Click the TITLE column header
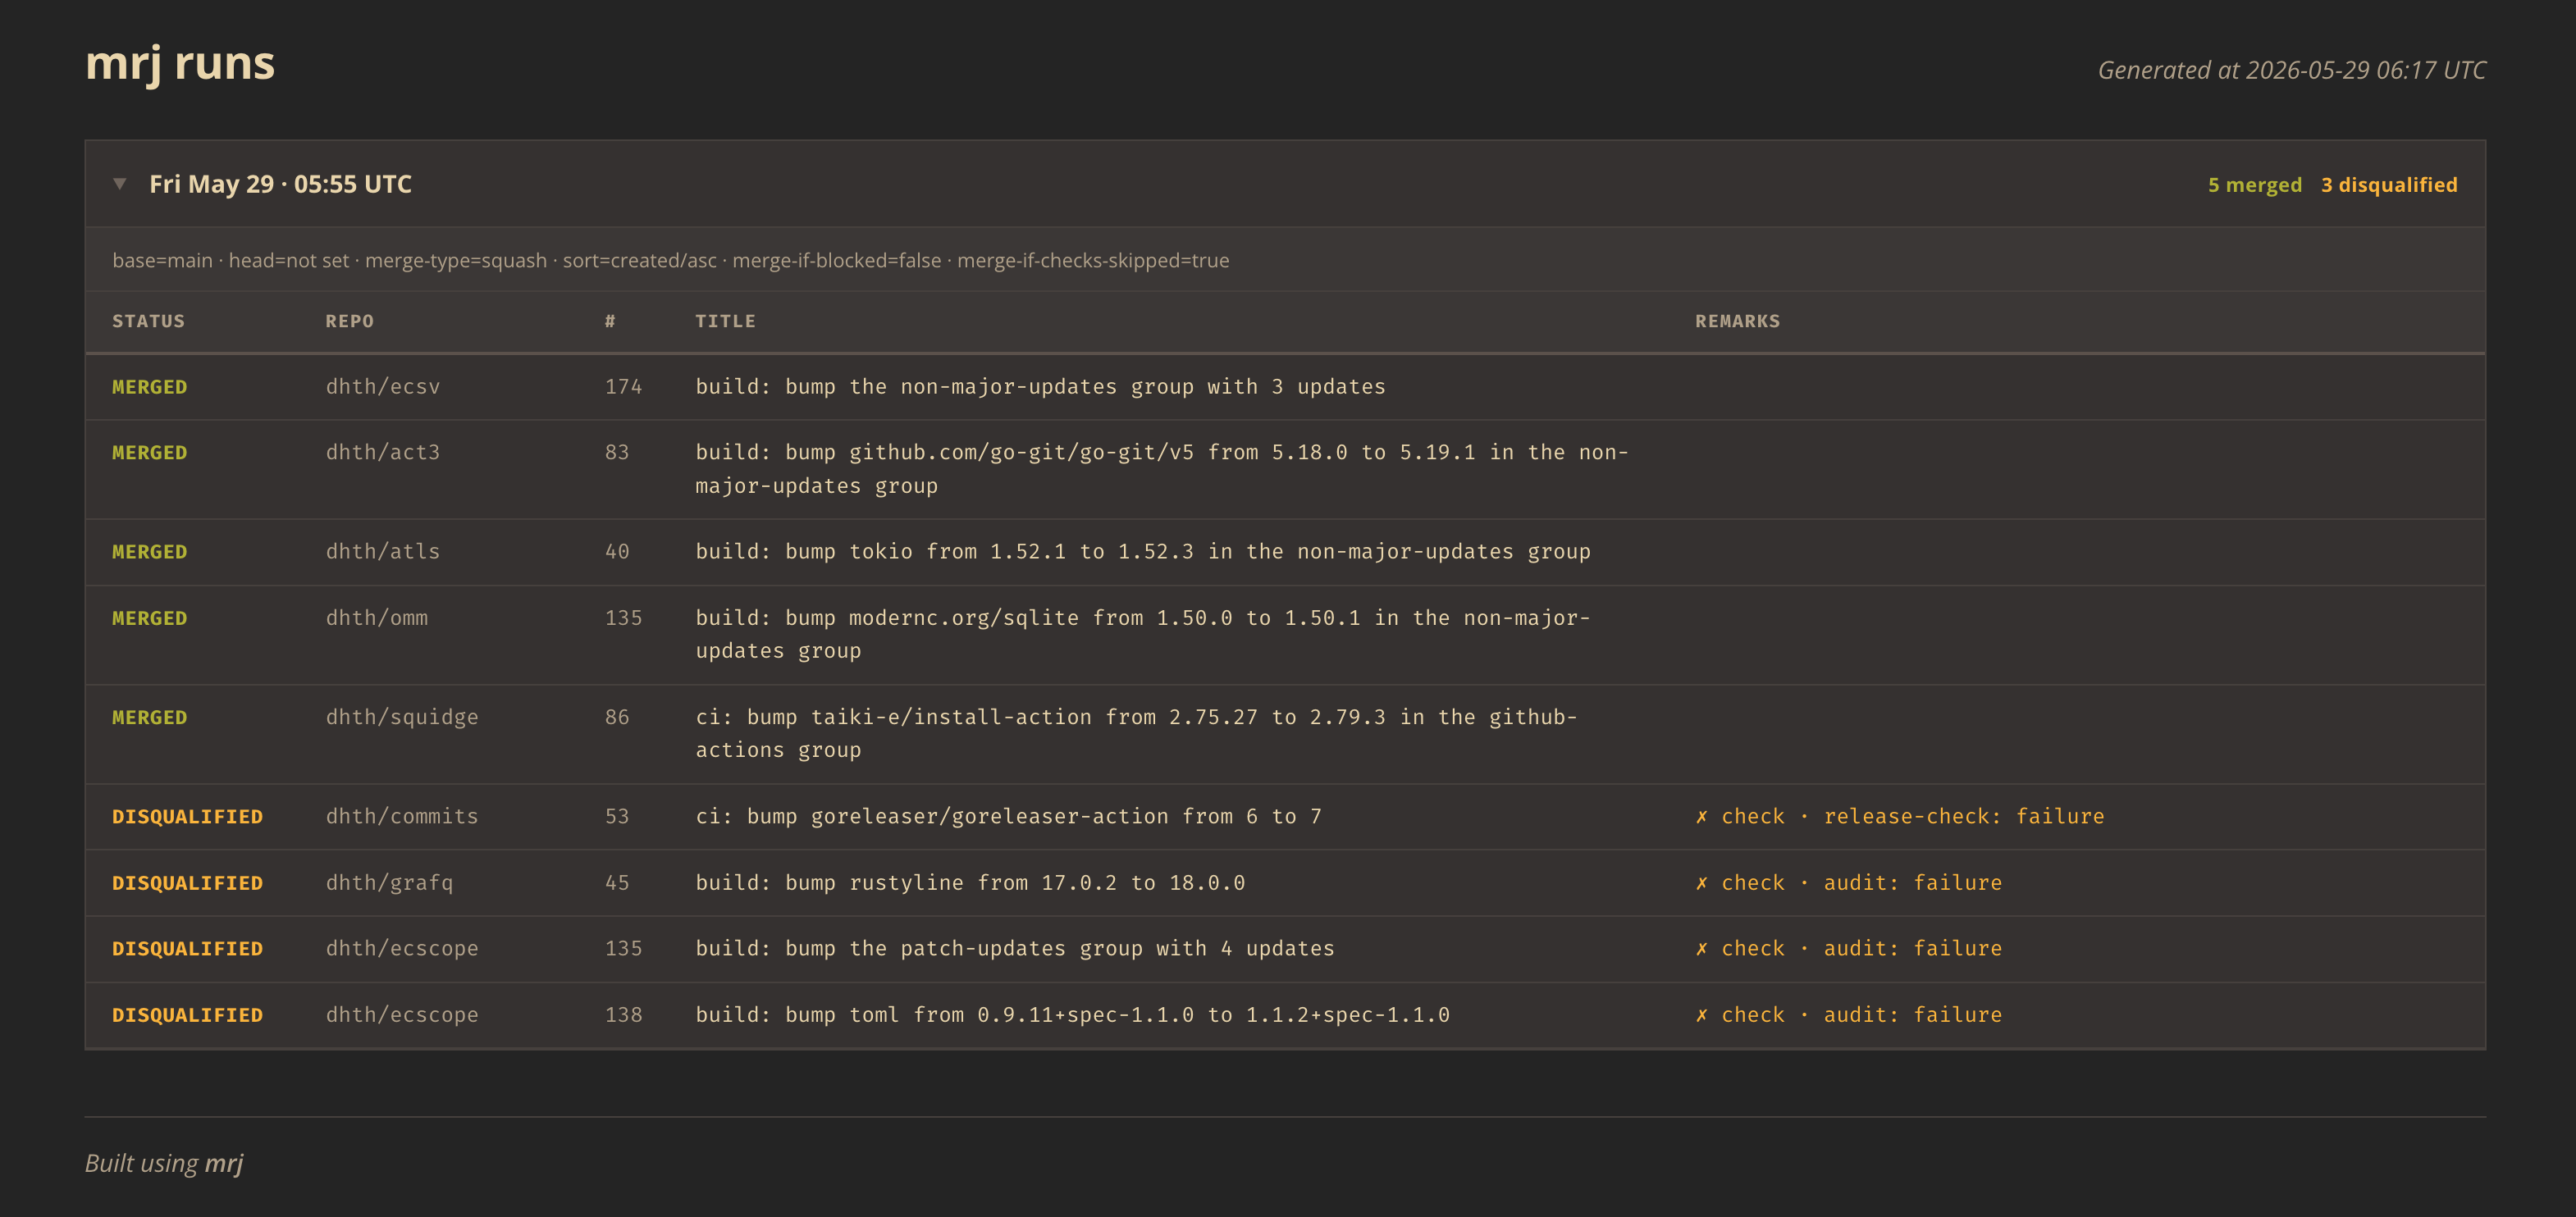 (725, 321)
